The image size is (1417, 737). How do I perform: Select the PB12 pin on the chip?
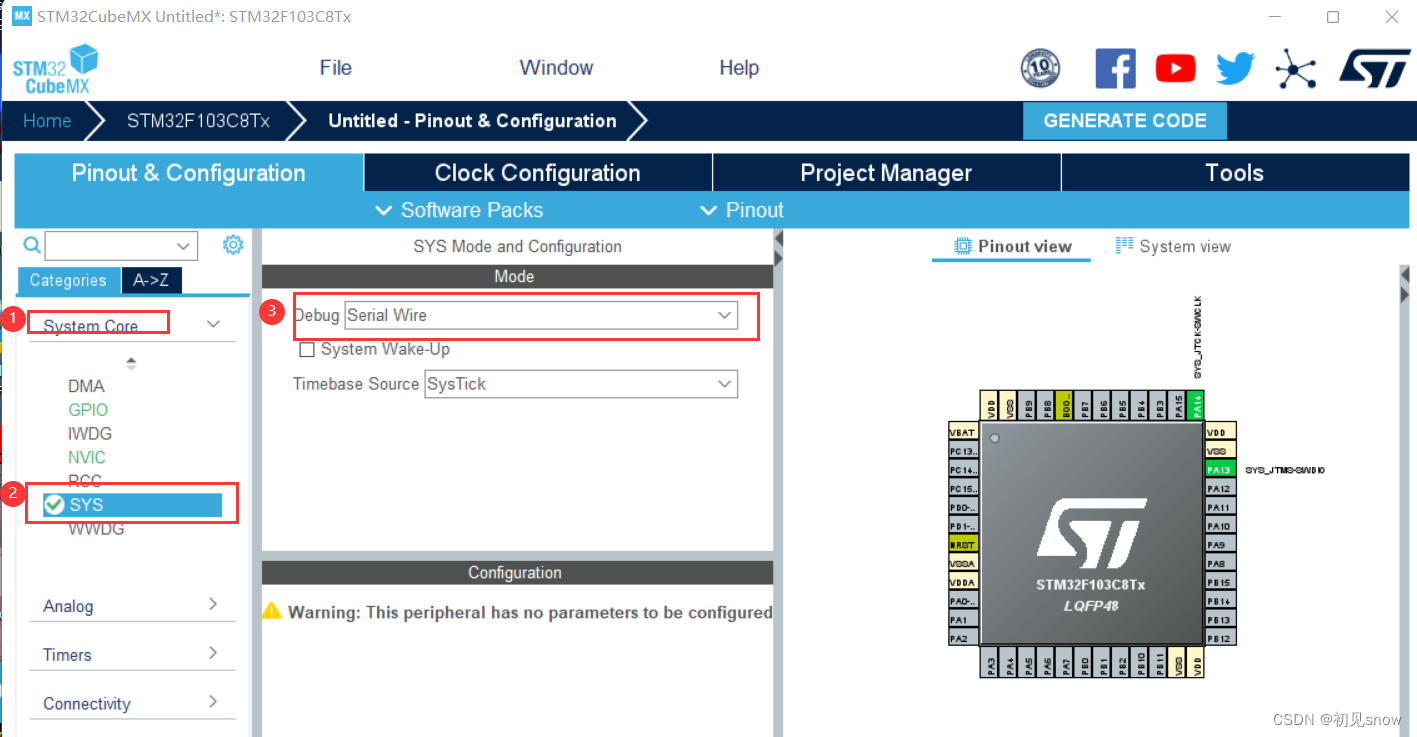click(1220, 638)
